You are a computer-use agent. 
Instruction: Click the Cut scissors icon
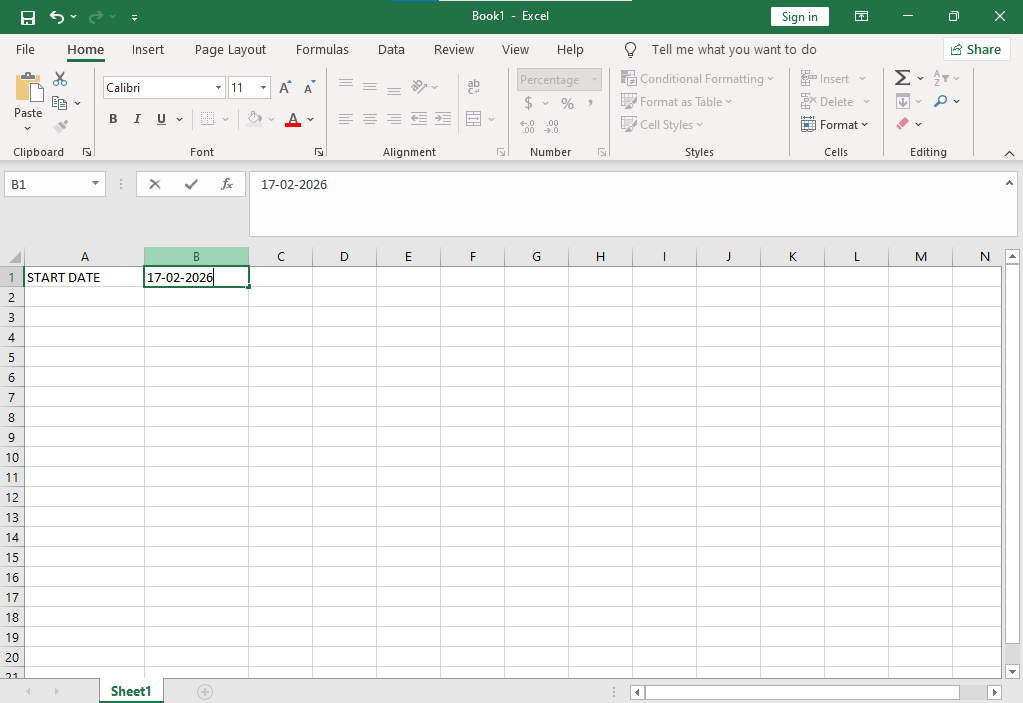[x=60, y=79]
